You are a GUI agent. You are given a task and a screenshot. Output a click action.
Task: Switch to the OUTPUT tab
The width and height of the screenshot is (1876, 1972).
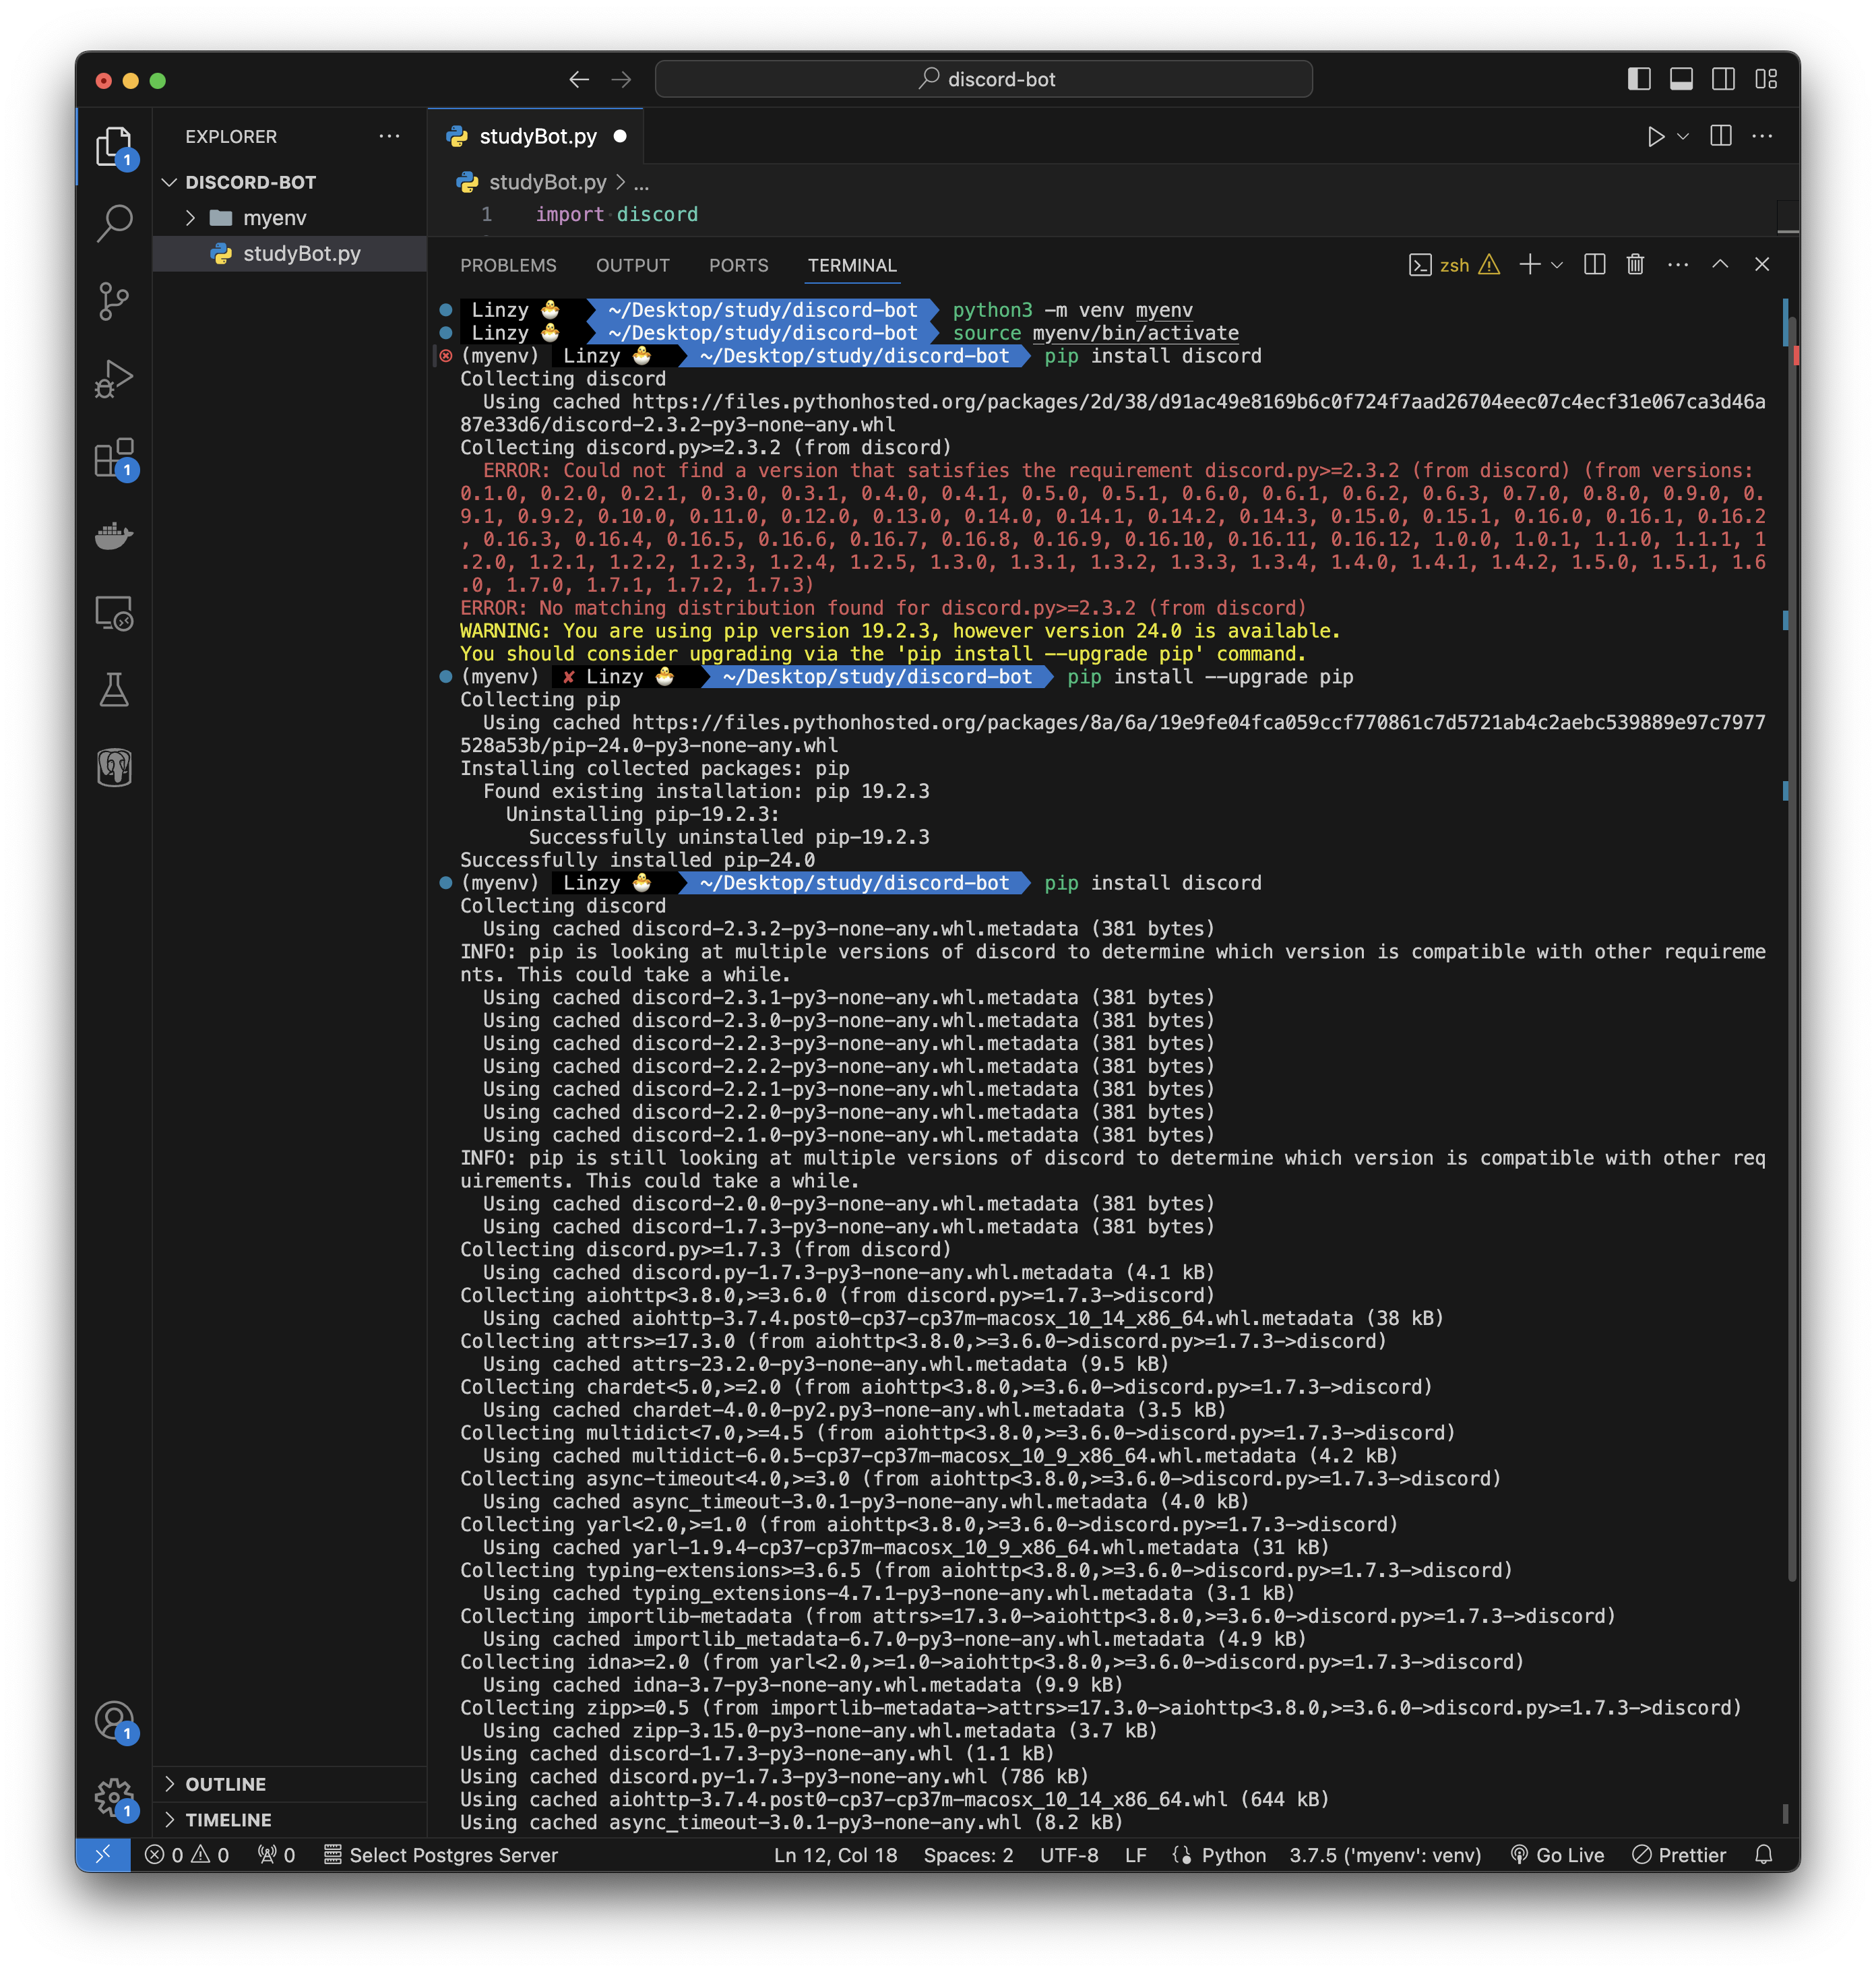point(633,265)
